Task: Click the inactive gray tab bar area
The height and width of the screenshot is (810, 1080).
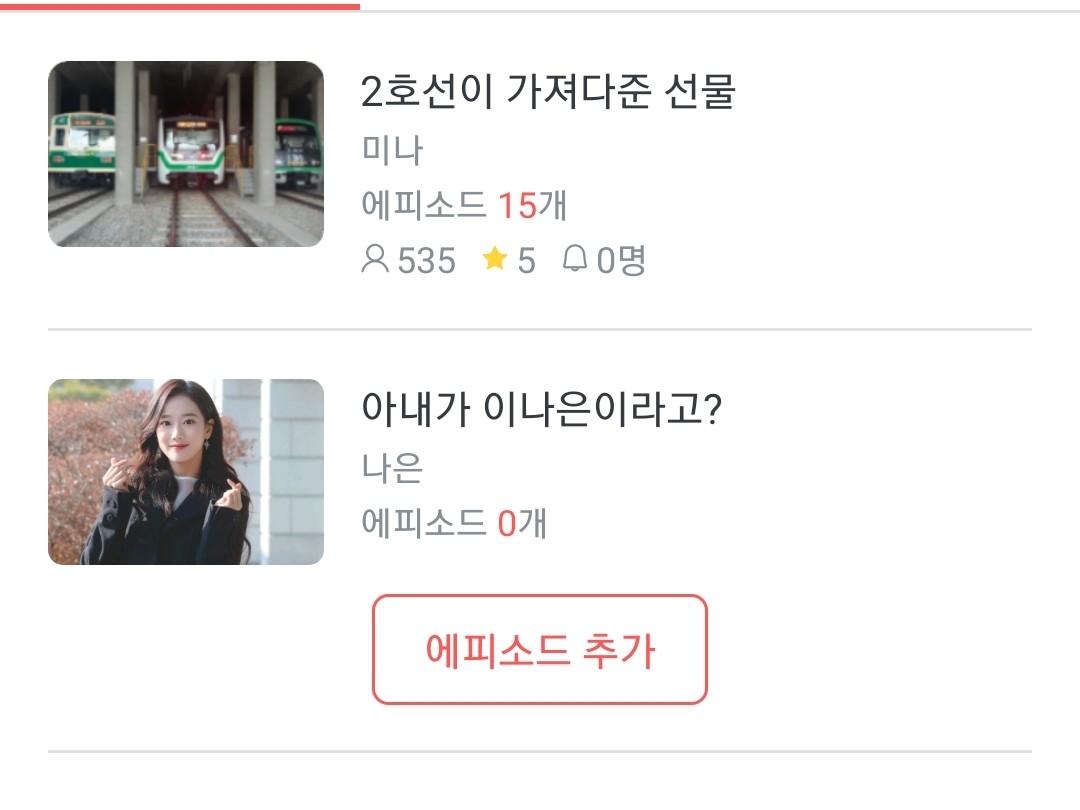Action: 720,10
